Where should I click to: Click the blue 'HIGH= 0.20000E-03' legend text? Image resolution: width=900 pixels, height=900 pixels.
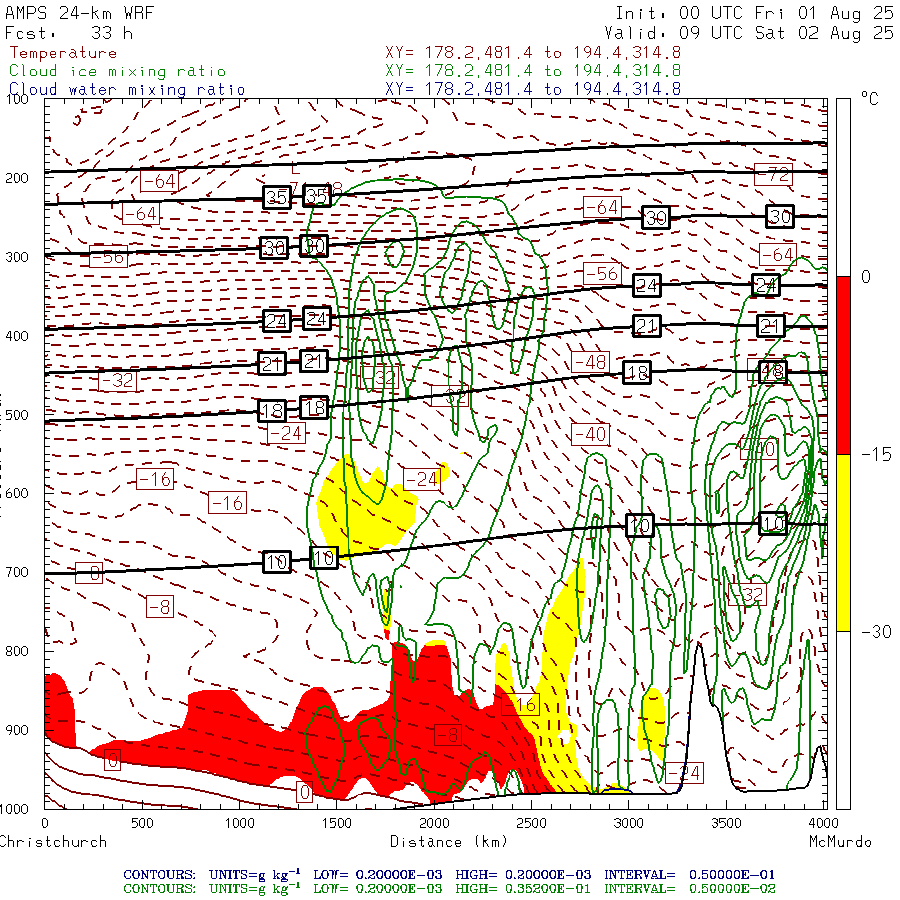[x=523, y=875]
